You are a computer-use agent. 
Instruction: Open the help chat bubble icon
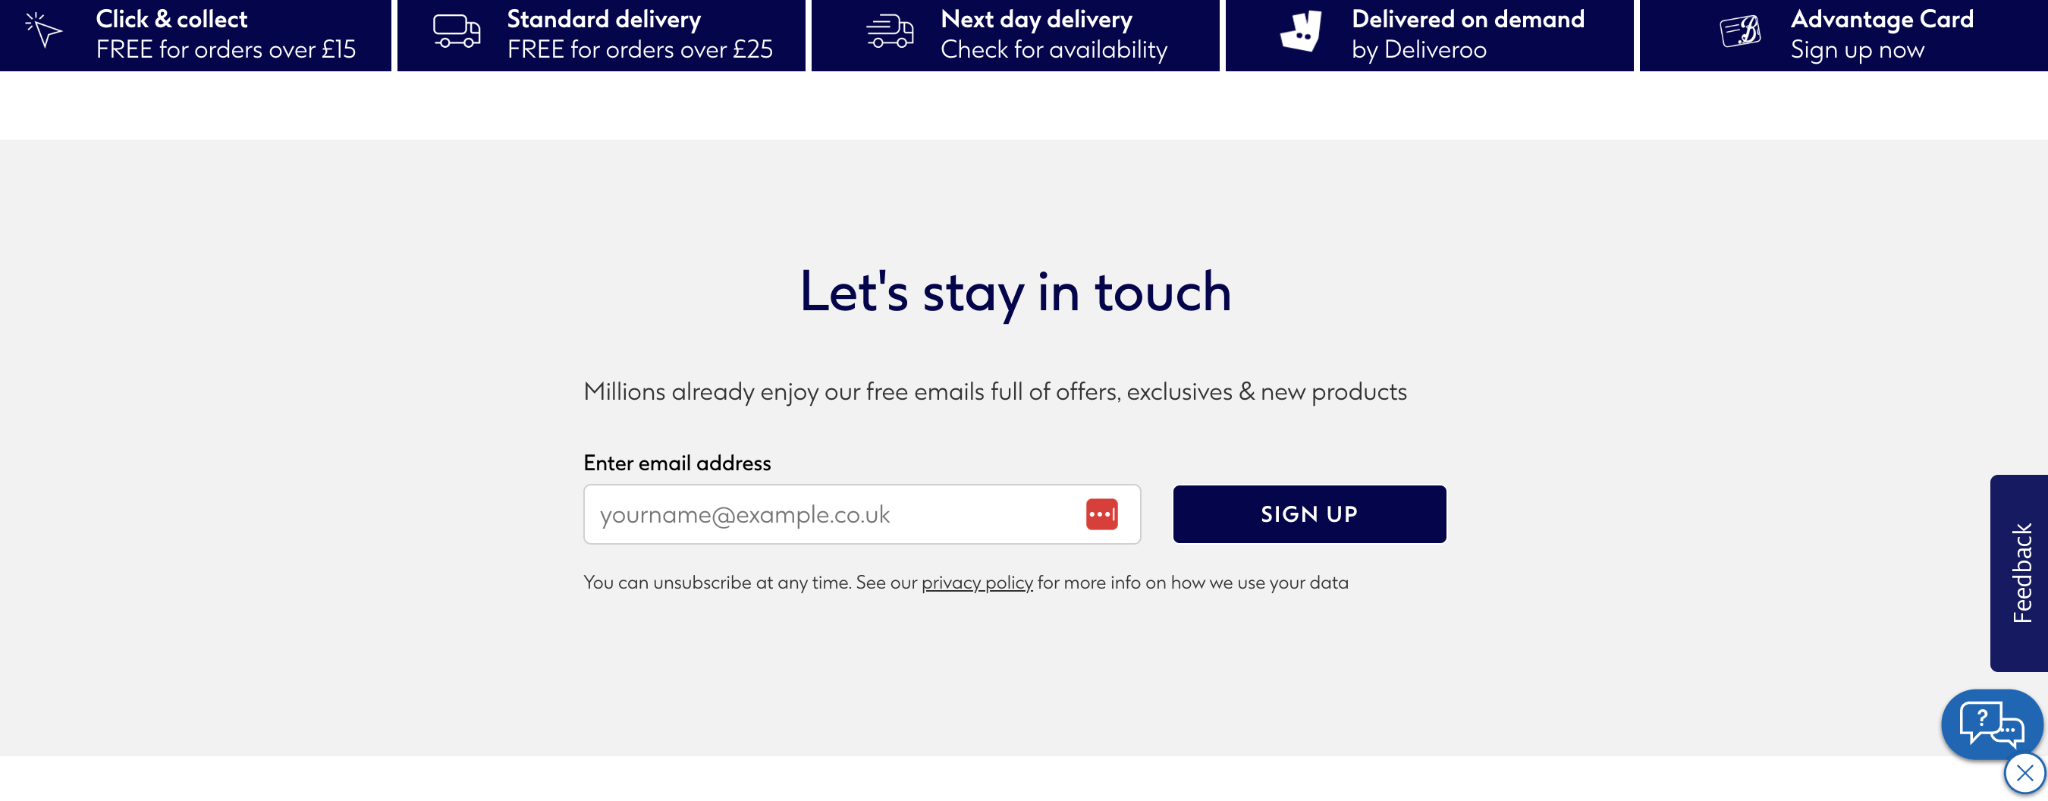tap(1992, 724)
